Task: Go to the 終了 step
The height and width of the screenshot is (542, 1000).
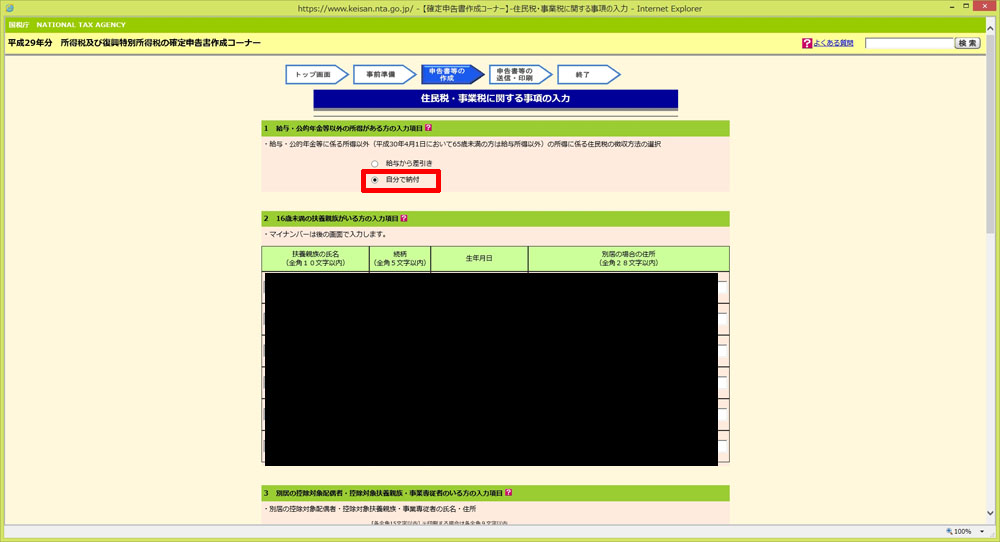Action: 587,75
